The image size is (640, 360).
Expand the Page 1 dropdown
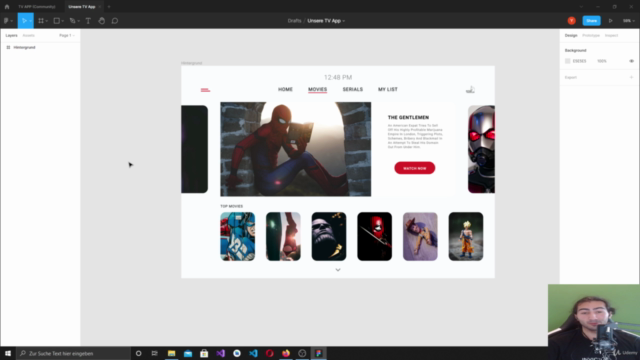(x=67, y=36)
